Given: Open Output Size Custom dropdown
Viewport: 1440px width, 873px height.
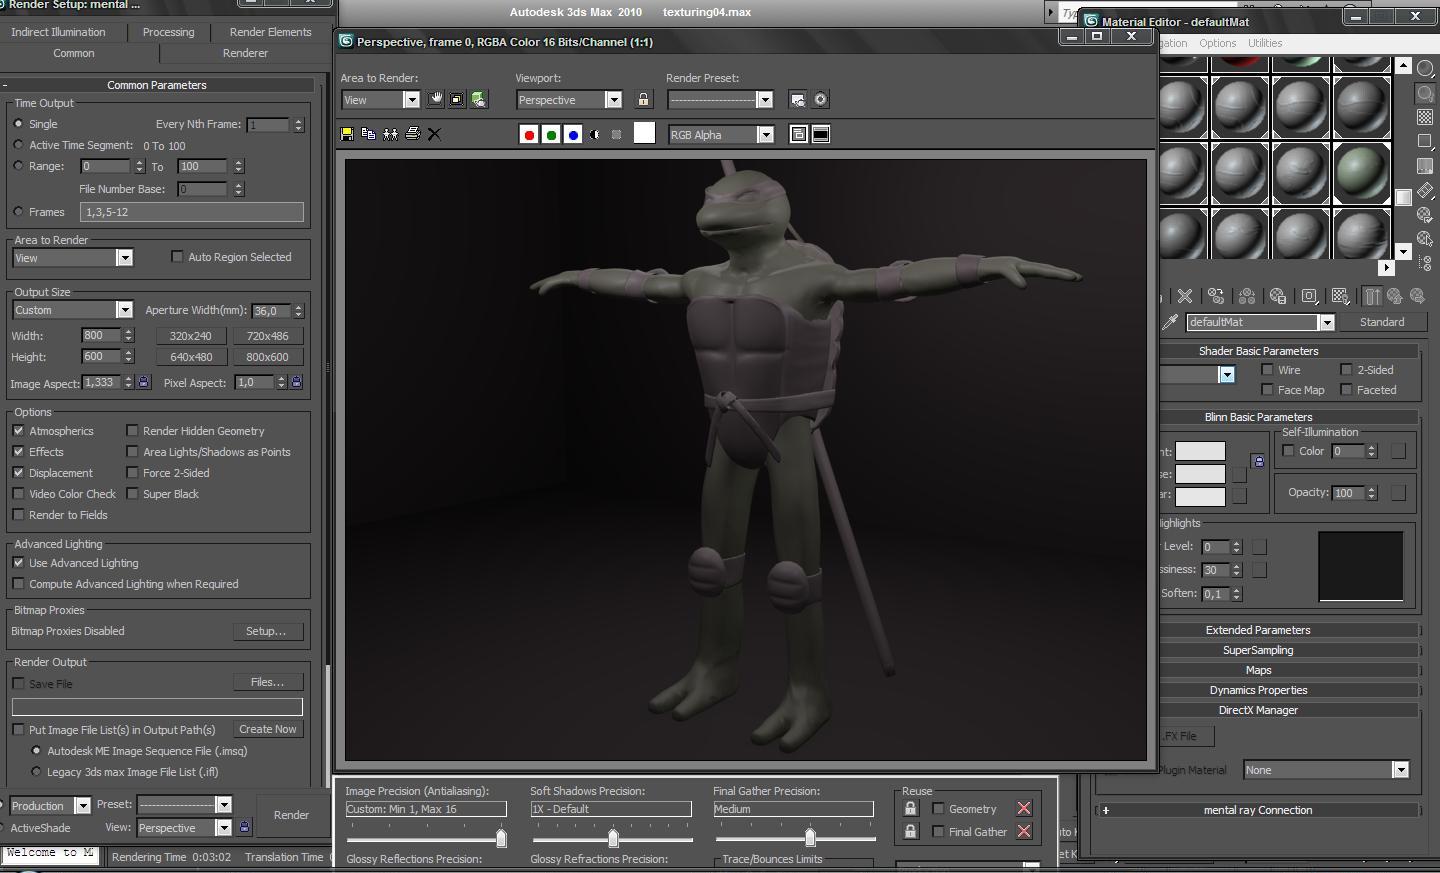Looking at the screenshot, I should pyautogui.click(x=124, y=310).
